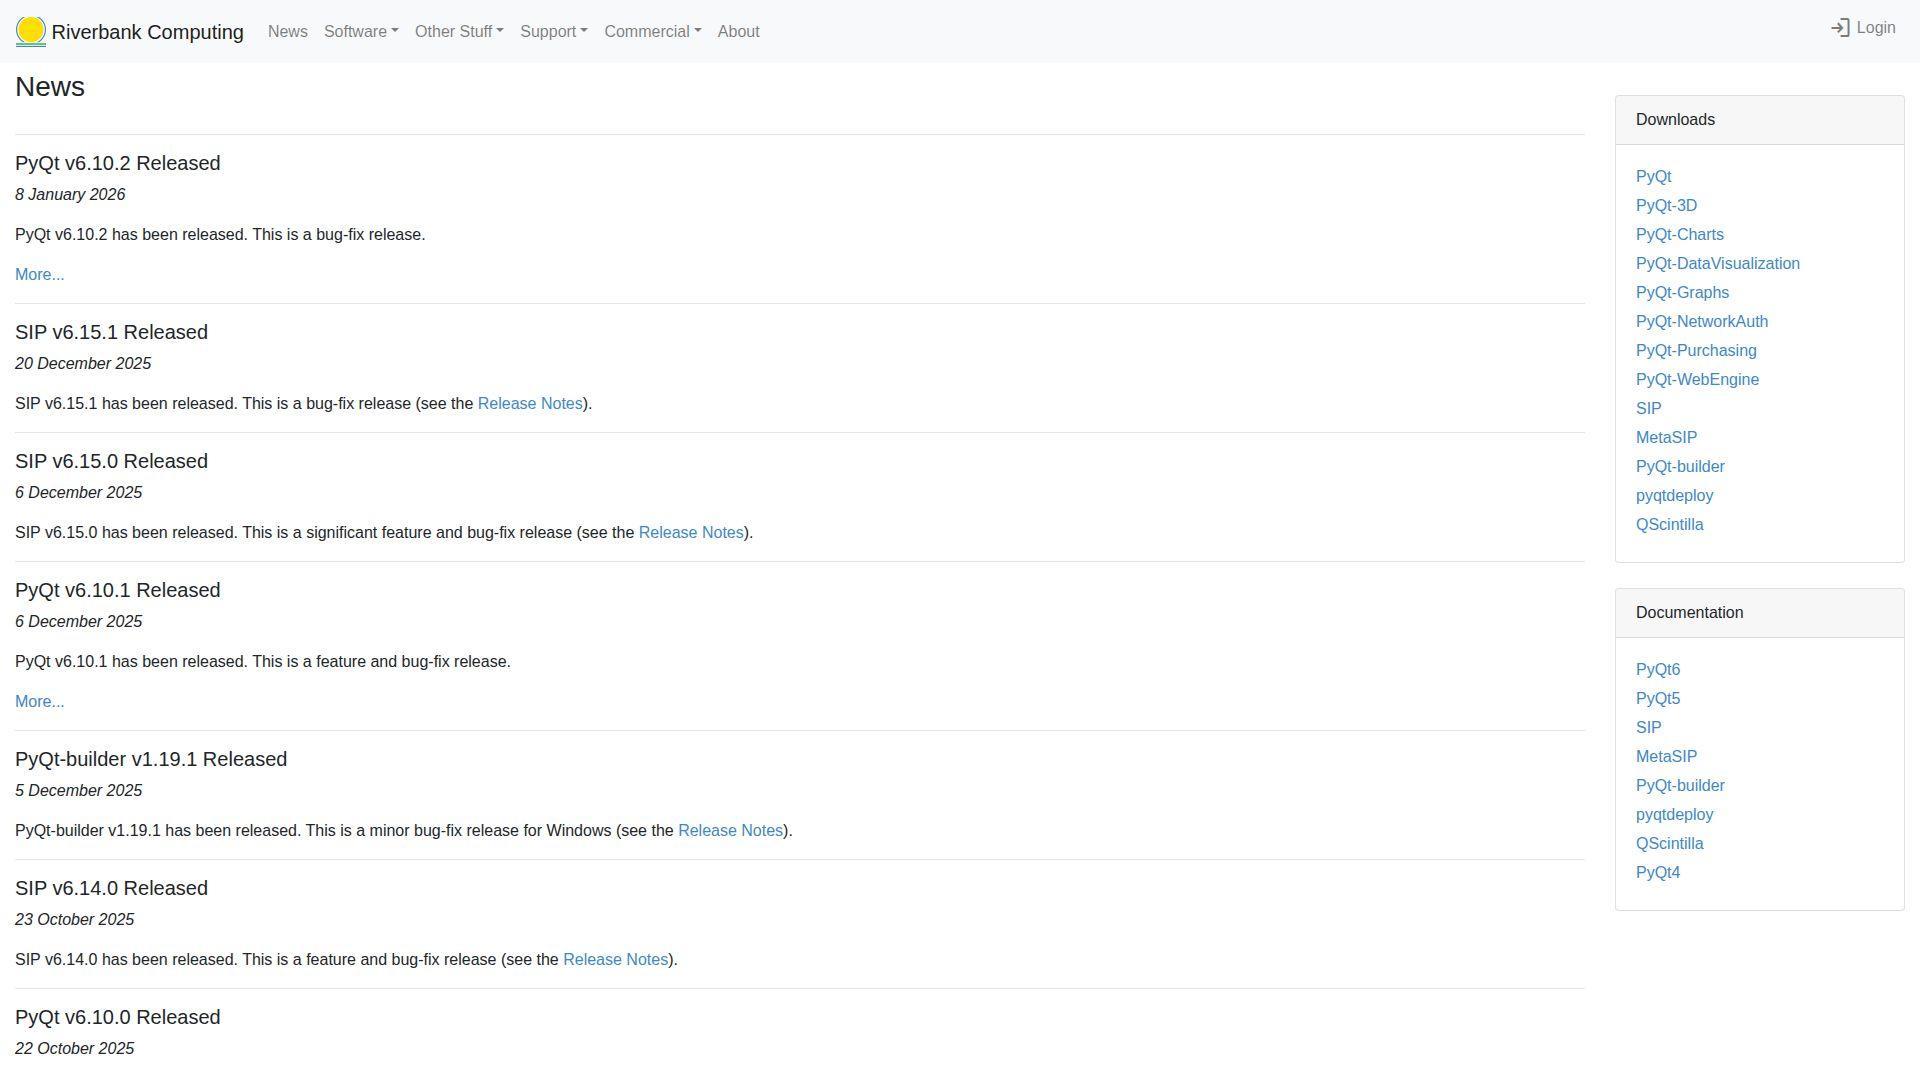Expand the Support dropdown menu

point(553,32)
